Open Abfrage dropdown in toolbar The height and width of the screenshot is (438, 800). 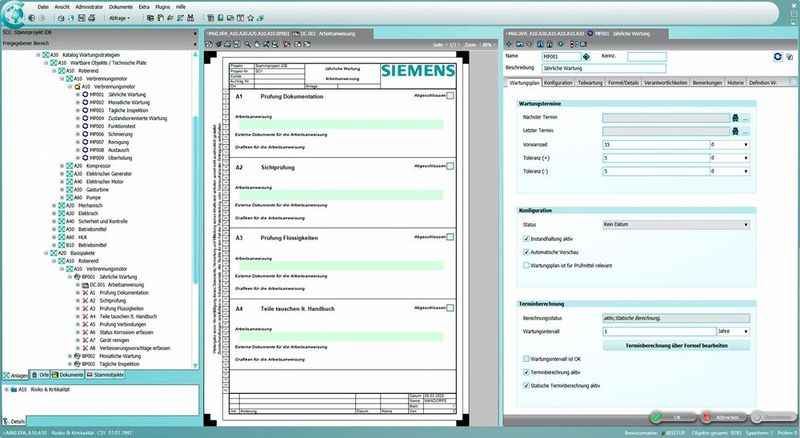coord(119,18)
